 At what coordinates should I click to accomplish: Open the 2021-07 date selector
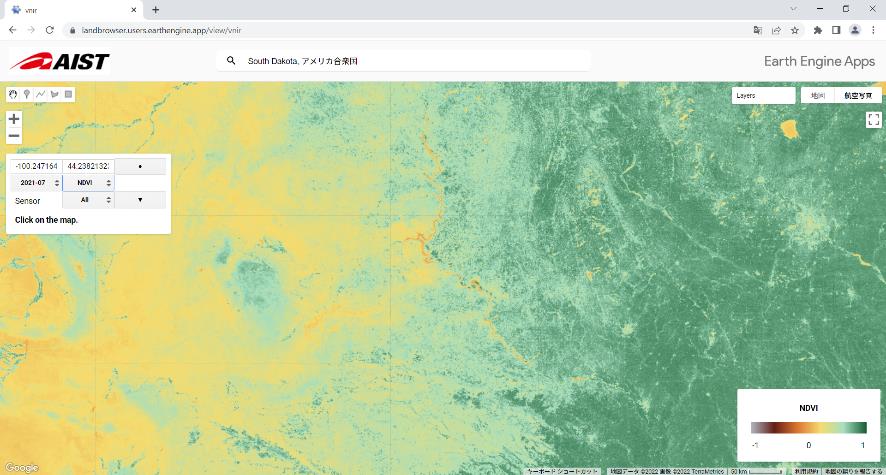[36, 182]
